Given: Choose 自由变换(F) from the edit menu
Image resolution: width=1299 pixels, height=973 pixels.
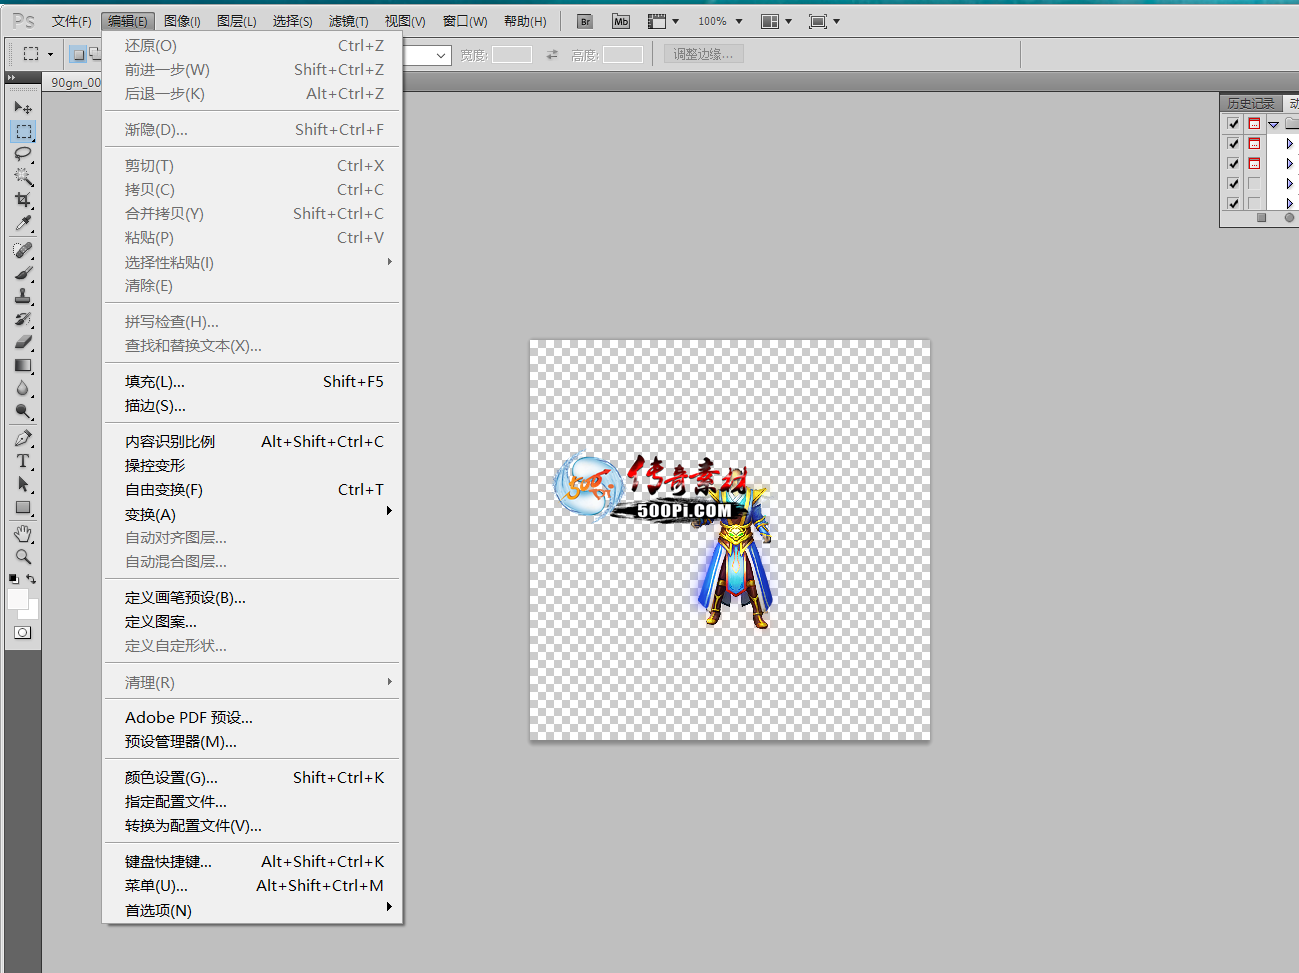Looking at the screenshot, I should point(252,490).
